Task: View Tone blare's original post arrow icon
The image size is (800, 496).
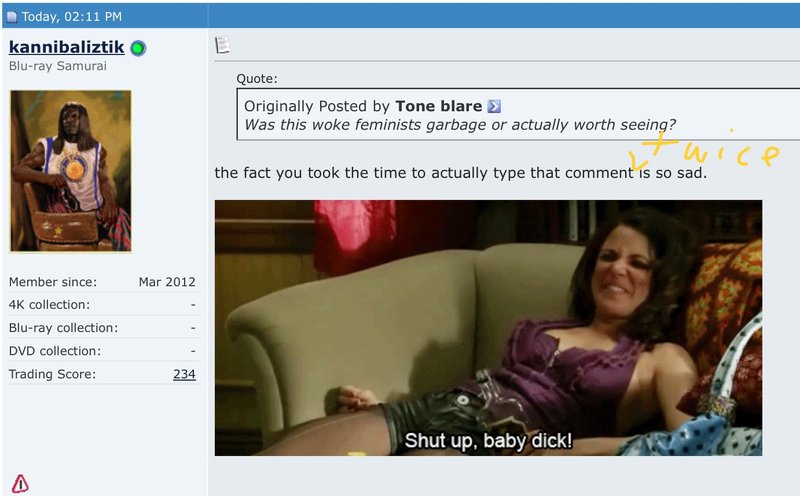Action: tap(494, 106)
